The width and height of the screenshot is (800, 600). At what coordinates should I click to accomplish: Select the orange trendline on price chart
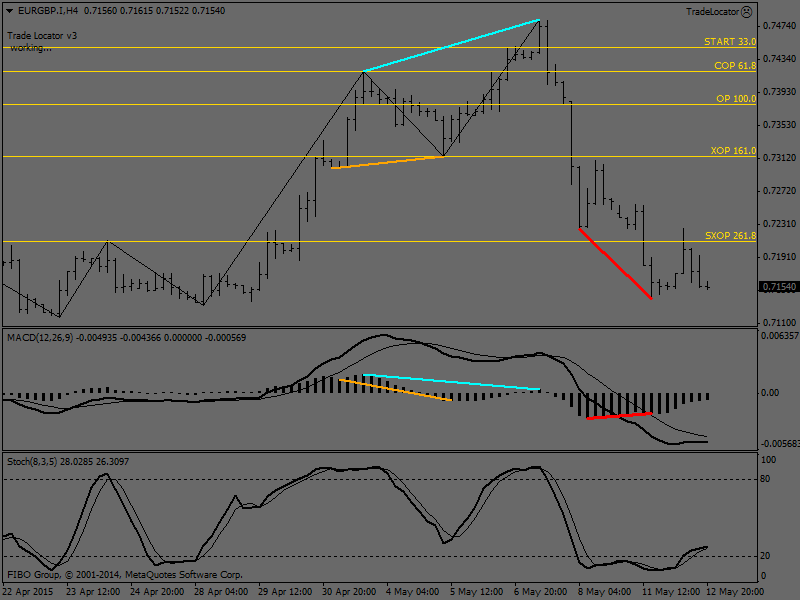pos(386,162)
